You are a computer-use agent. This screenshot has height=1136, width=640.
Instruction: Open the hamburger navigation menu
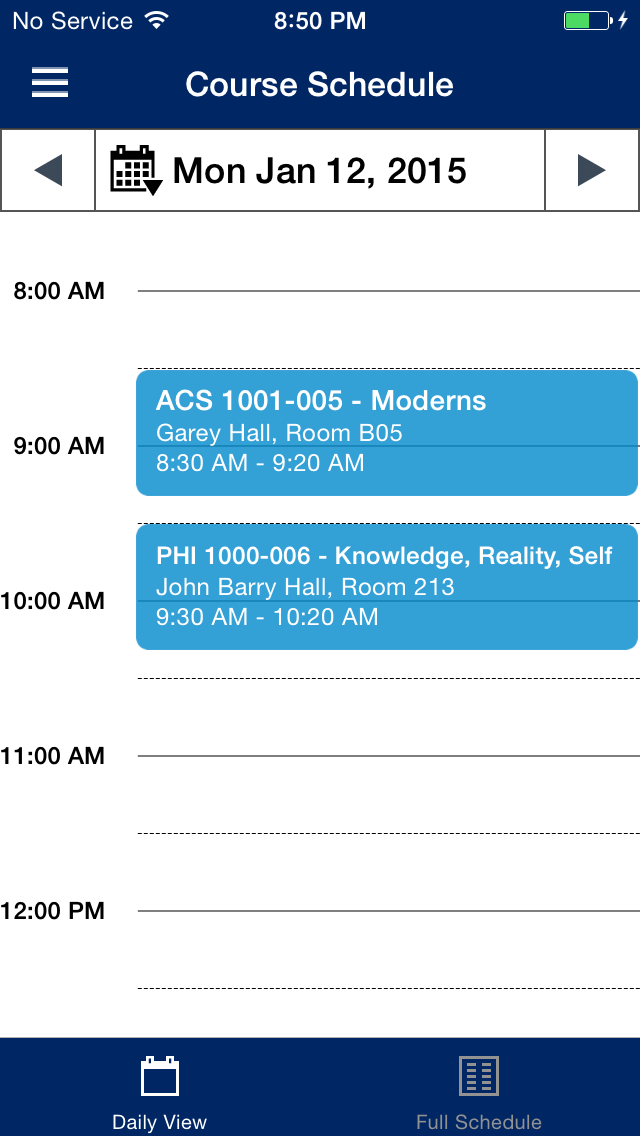click(50, 83)
